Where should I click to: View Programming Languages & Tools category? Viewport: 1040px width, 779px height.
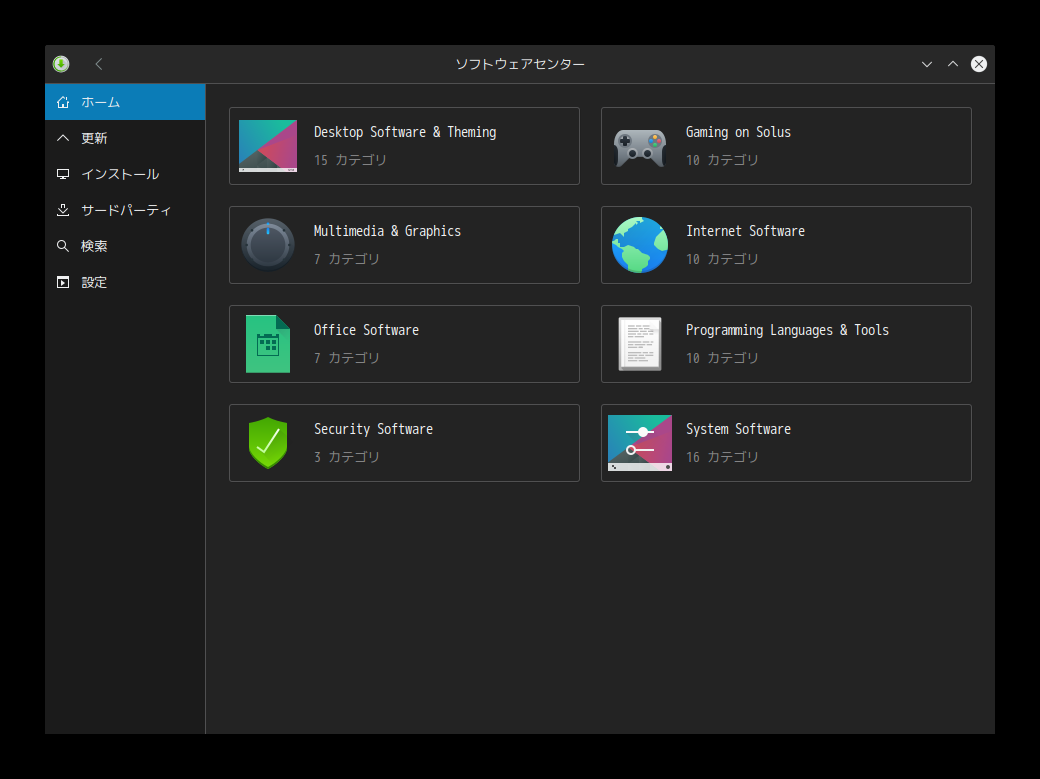pos(787,344)
